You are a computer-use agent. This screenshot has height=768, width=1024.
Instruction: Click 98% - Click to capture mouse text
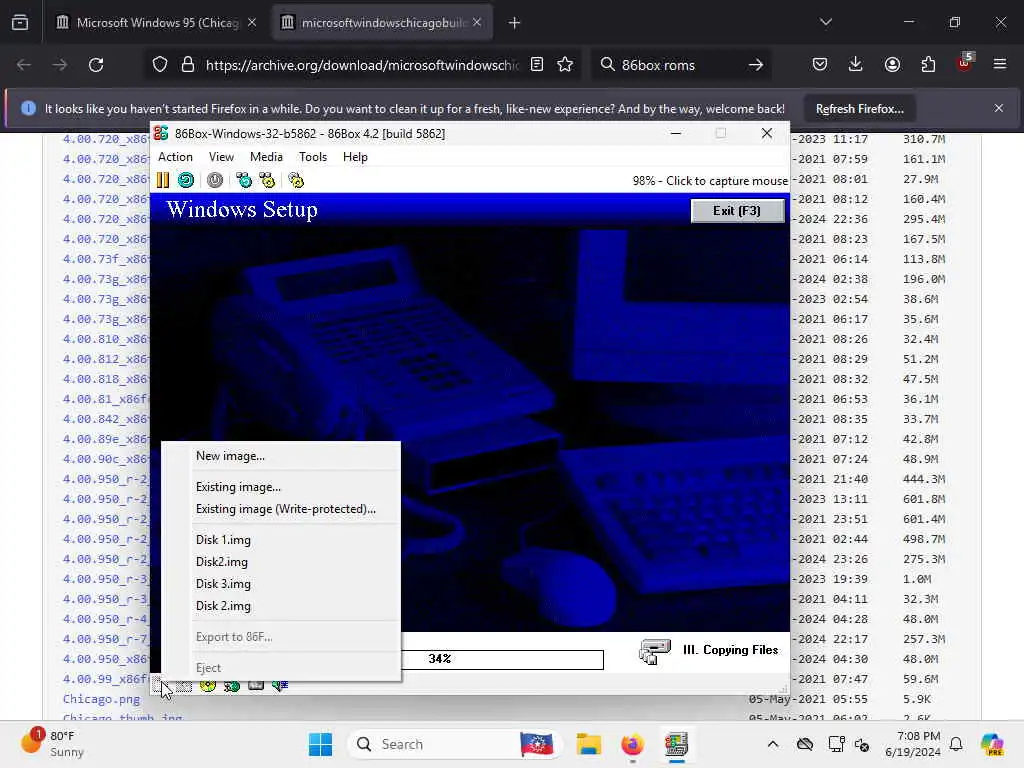click(710, 181)
